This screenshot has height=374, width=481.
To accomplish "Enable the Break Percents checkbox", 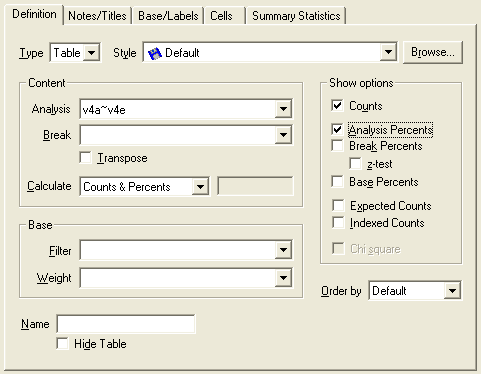I will tap(337, 146).
